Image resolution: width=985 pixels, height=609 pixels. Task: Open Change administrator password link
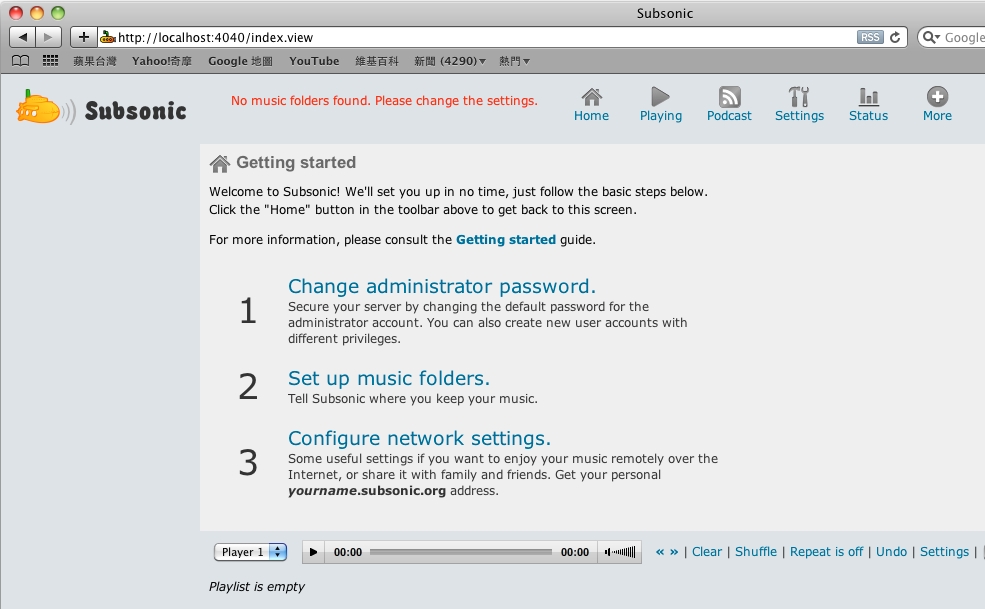442,286
